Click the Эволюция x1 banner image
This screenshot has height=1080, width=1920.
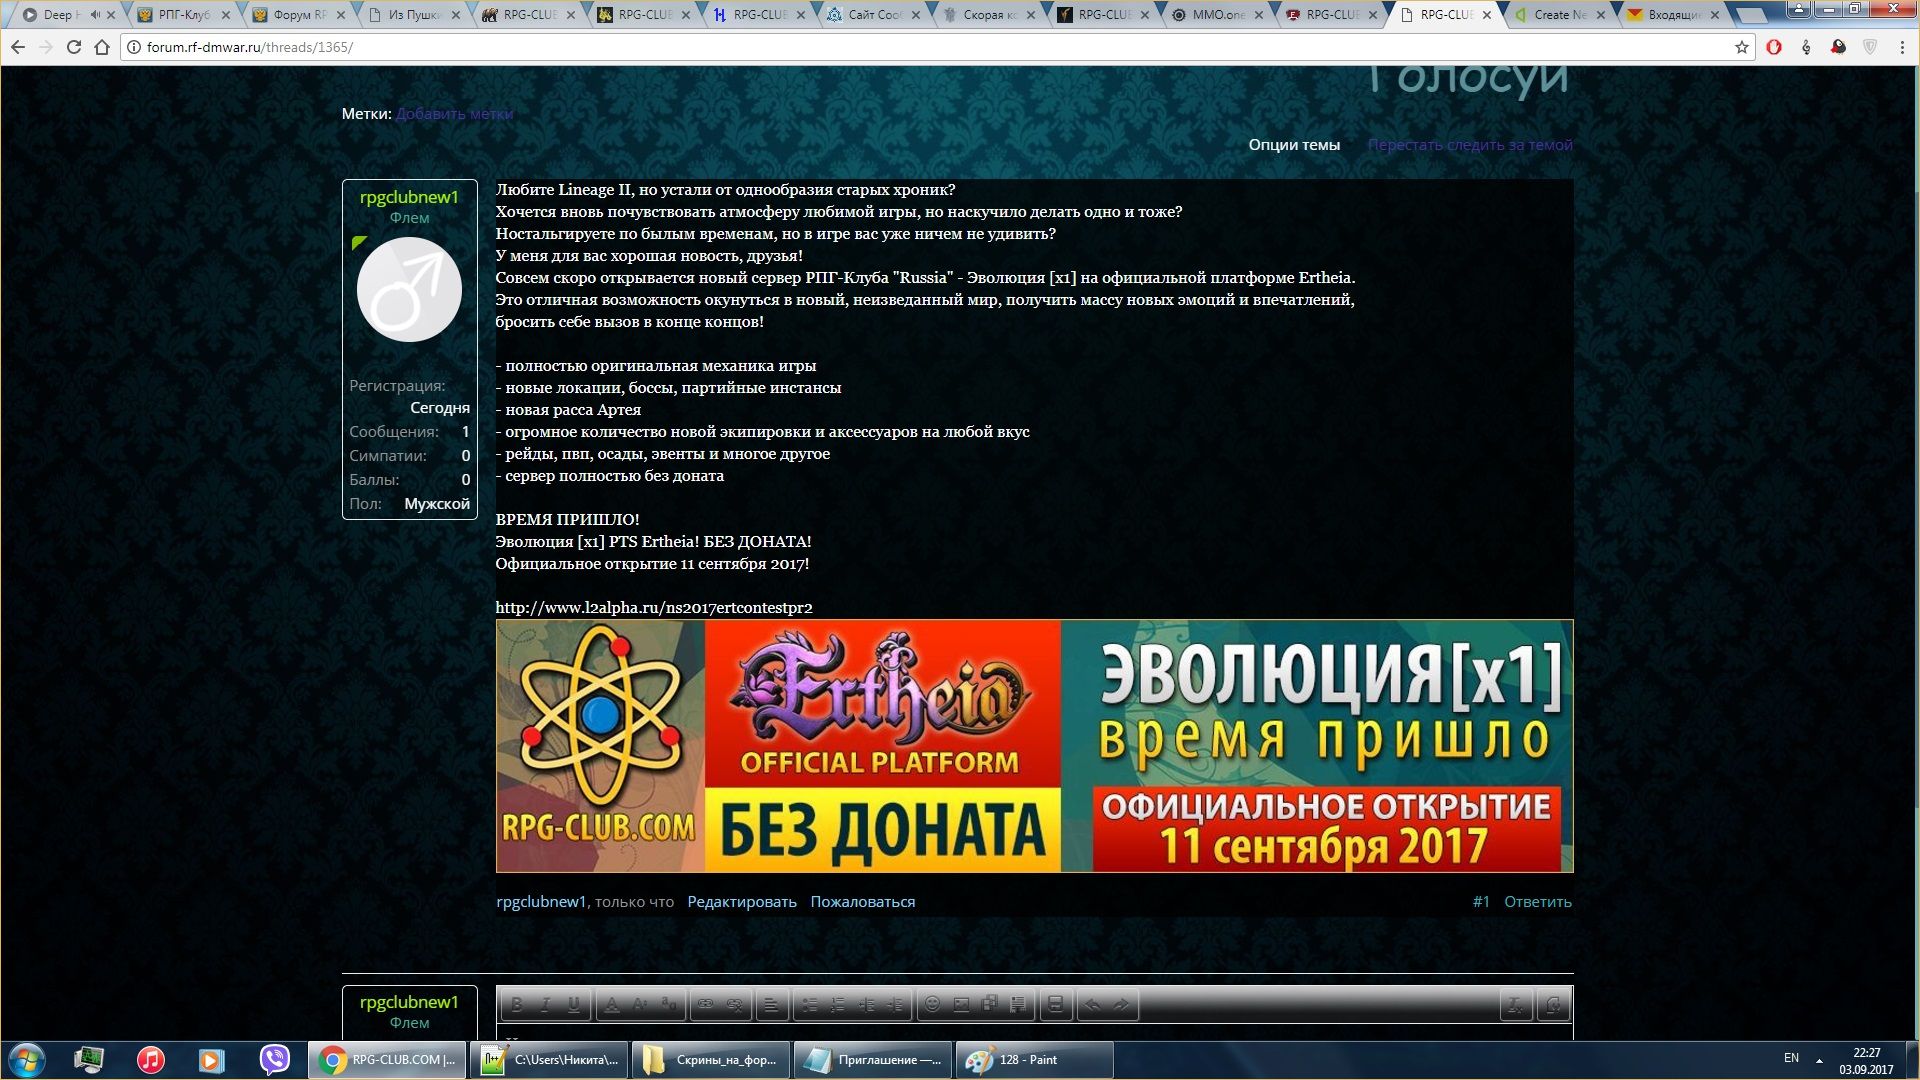(x=1034, y=746)
